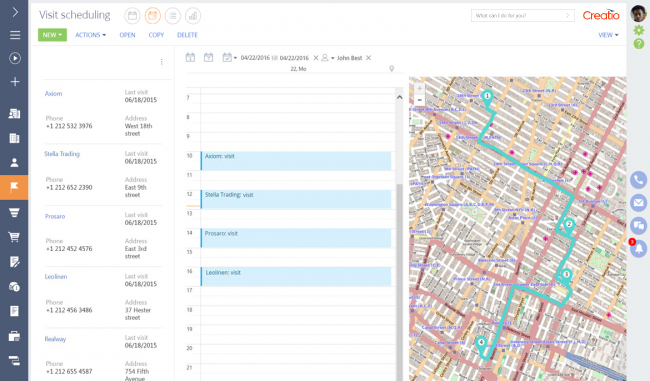Select day calendar icon in schedule toolbar

[x=190, y=58]
